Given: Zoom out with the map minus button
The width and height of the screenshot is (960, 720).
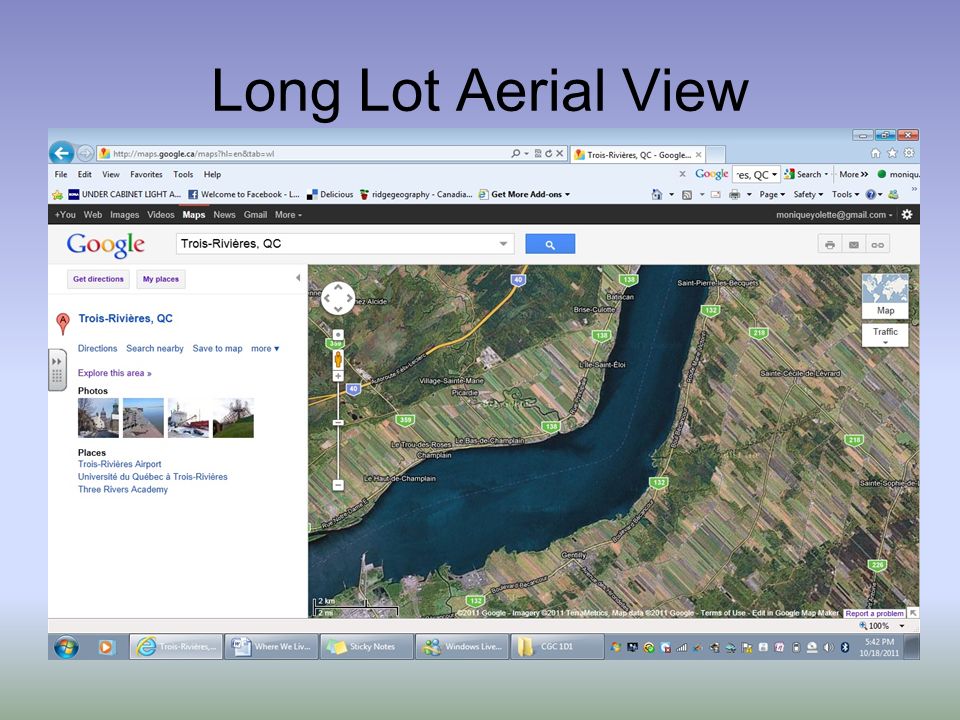Looking at the screenshot, I should click(x=337, y=485).
